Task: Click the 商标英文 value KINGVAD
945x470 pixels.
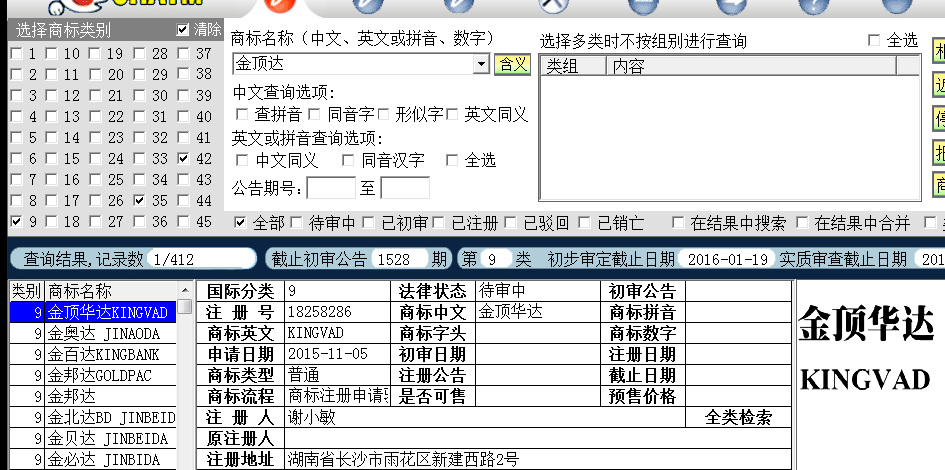Action: 315,333
